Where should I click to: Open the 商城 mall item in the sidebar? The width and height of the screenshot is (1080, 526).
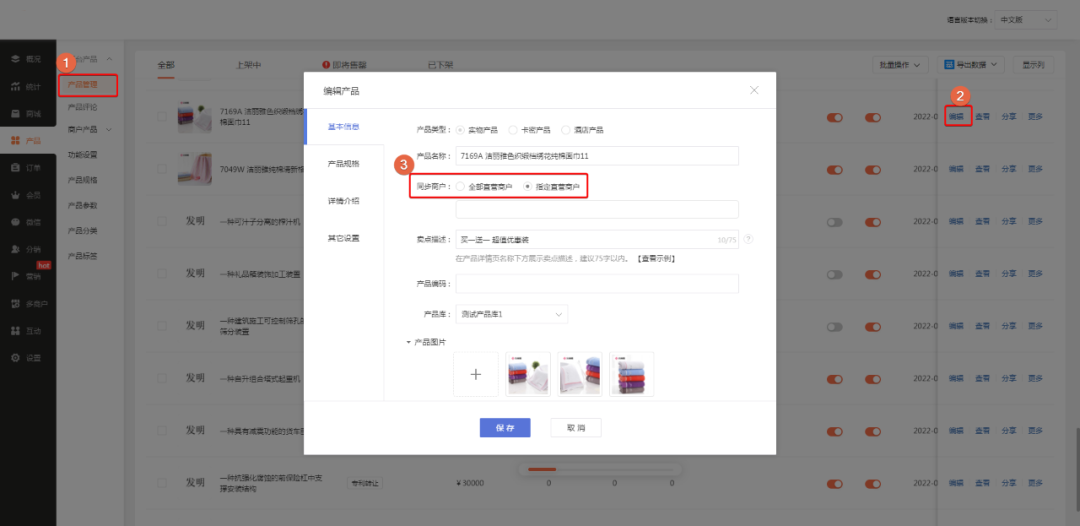pos(27,114)
